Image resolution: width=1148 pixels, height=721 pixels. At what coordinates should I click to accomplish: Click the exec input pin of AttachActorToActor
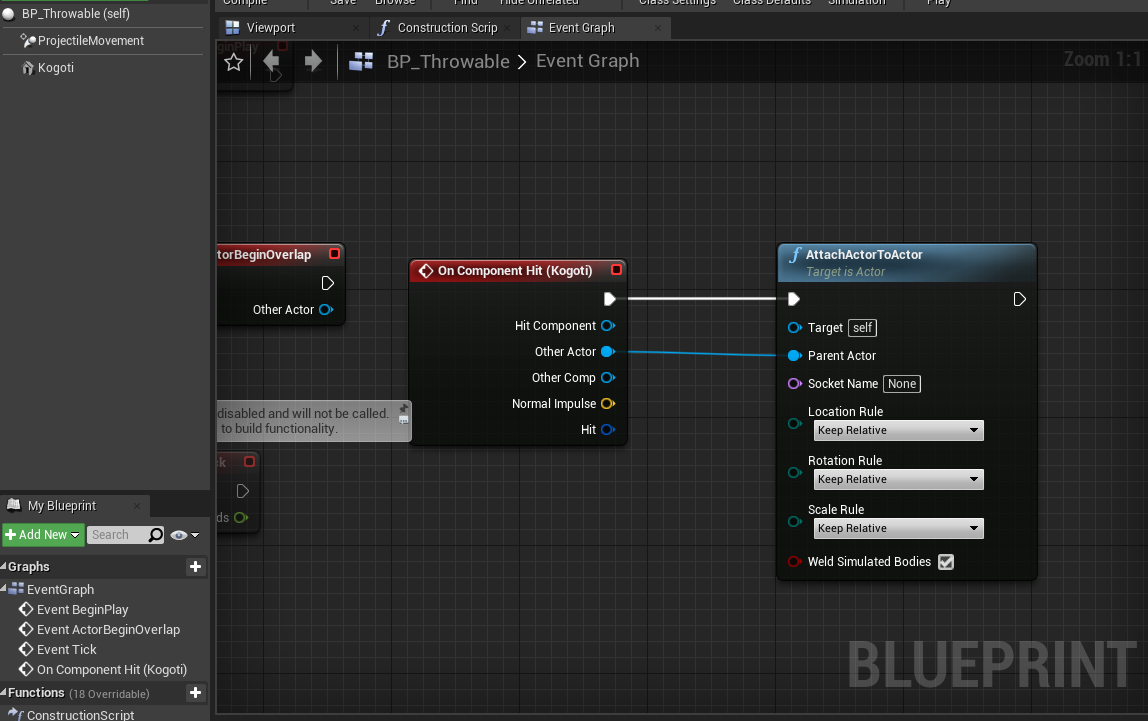[x=794, y=299]
